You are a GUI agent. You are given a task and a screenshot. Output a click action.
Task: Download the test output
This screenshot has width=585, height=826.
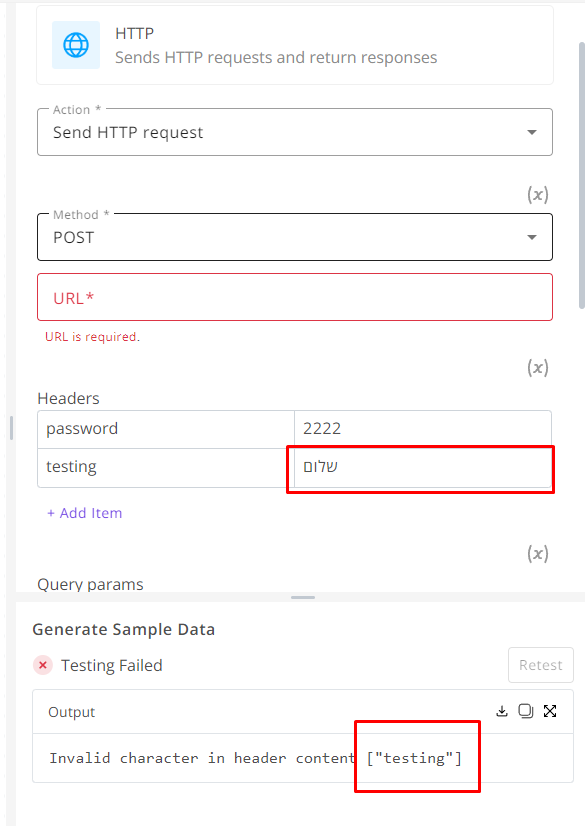click(502, 711)
